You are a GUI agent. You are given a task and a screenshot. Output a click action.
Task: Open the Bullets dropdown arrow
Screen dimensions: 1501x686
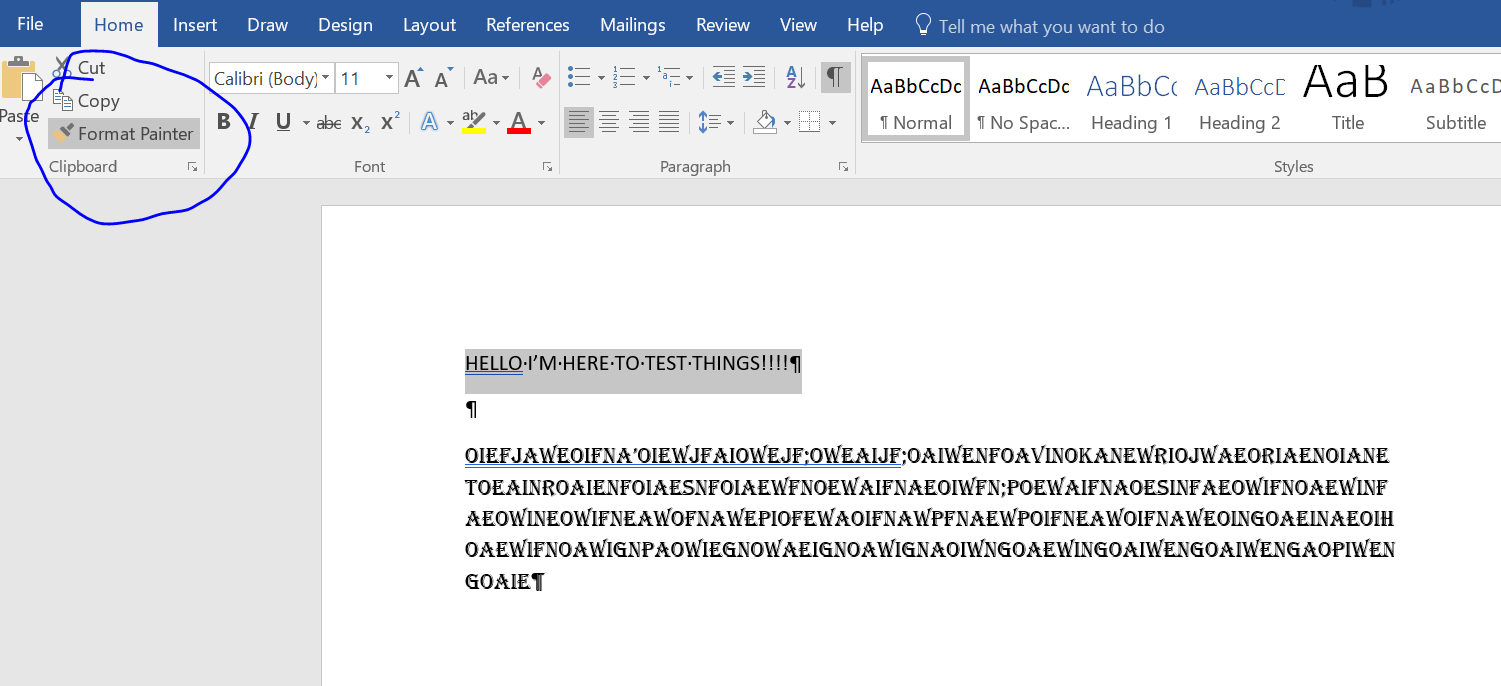pos(601,77)
